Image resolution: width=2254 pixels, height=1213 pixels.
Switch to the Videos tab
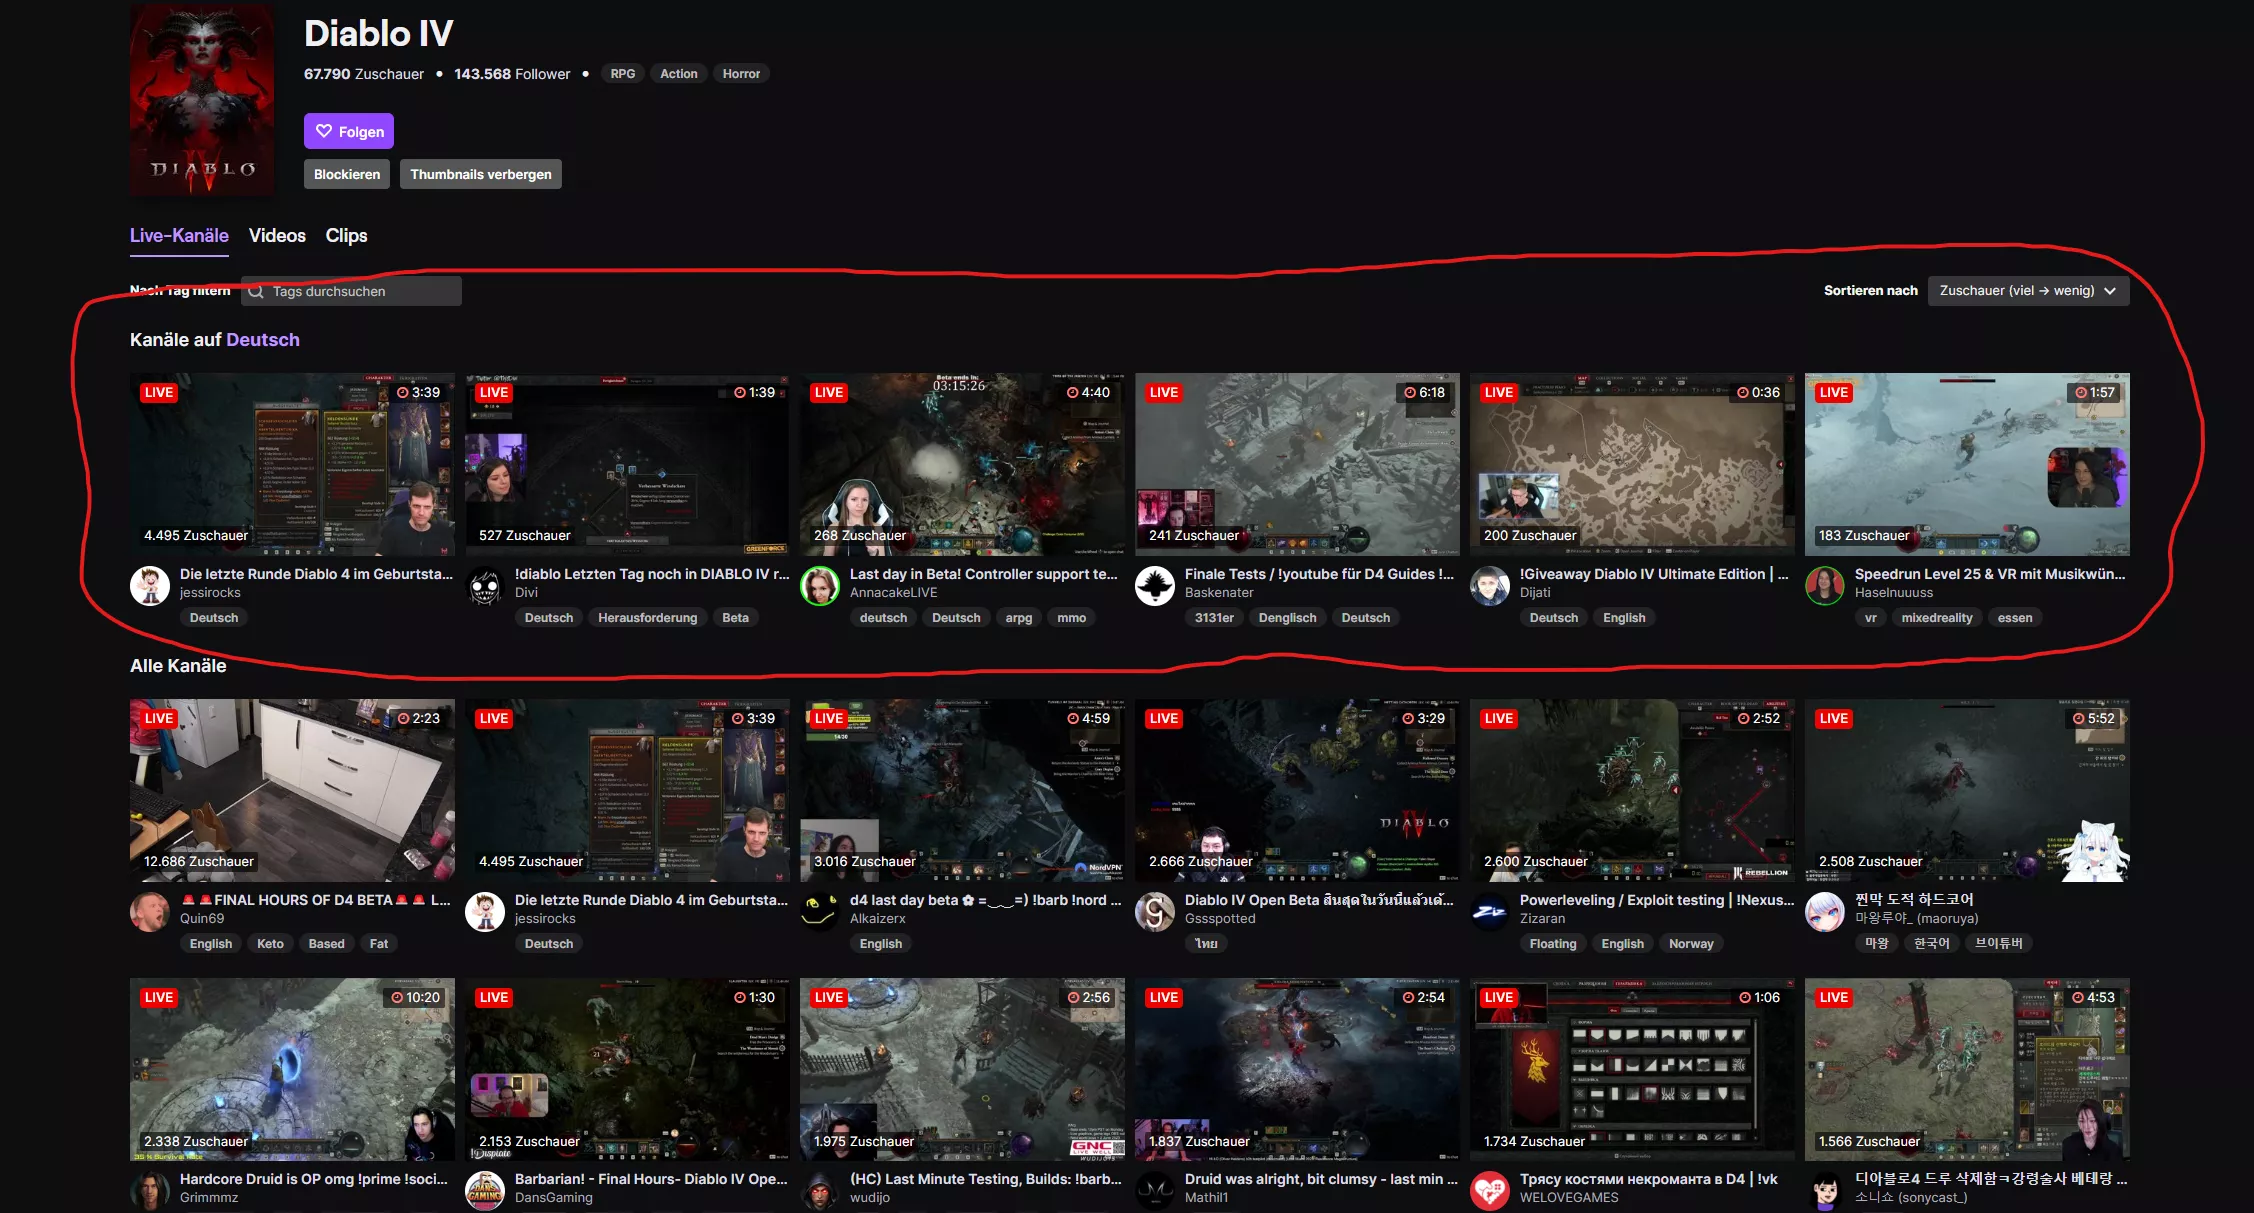(276, 235)
